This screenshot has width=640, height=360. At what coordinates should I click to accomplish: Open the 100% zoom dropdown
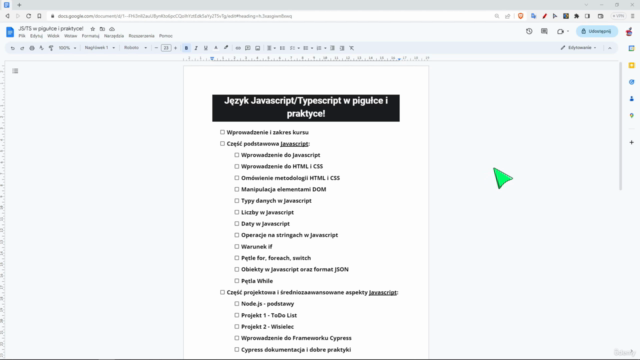tap(67, 48)
